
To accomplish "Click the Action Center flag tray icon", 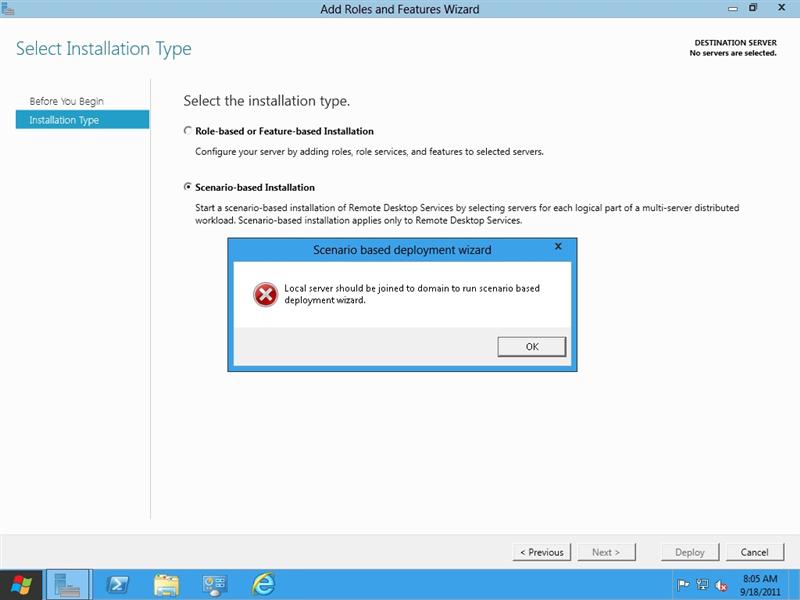I will [x=683, y=585].
